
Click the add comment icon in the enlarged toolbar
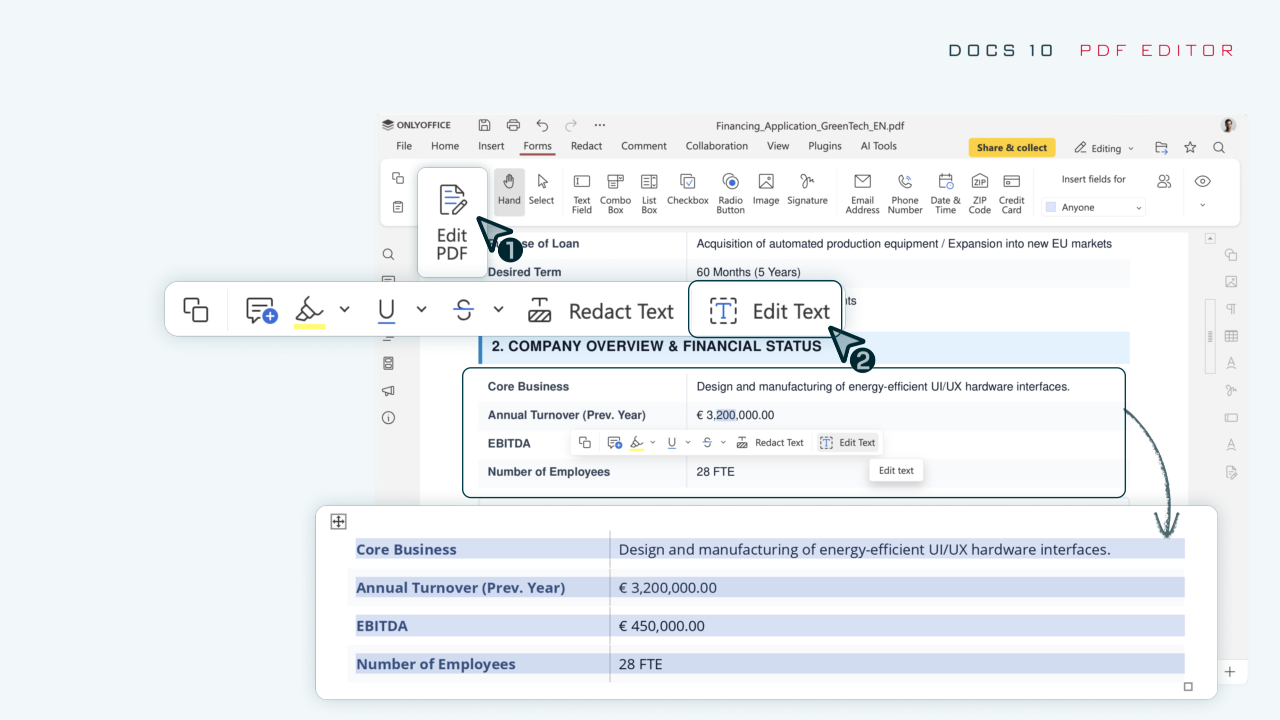tap(261, 311)
